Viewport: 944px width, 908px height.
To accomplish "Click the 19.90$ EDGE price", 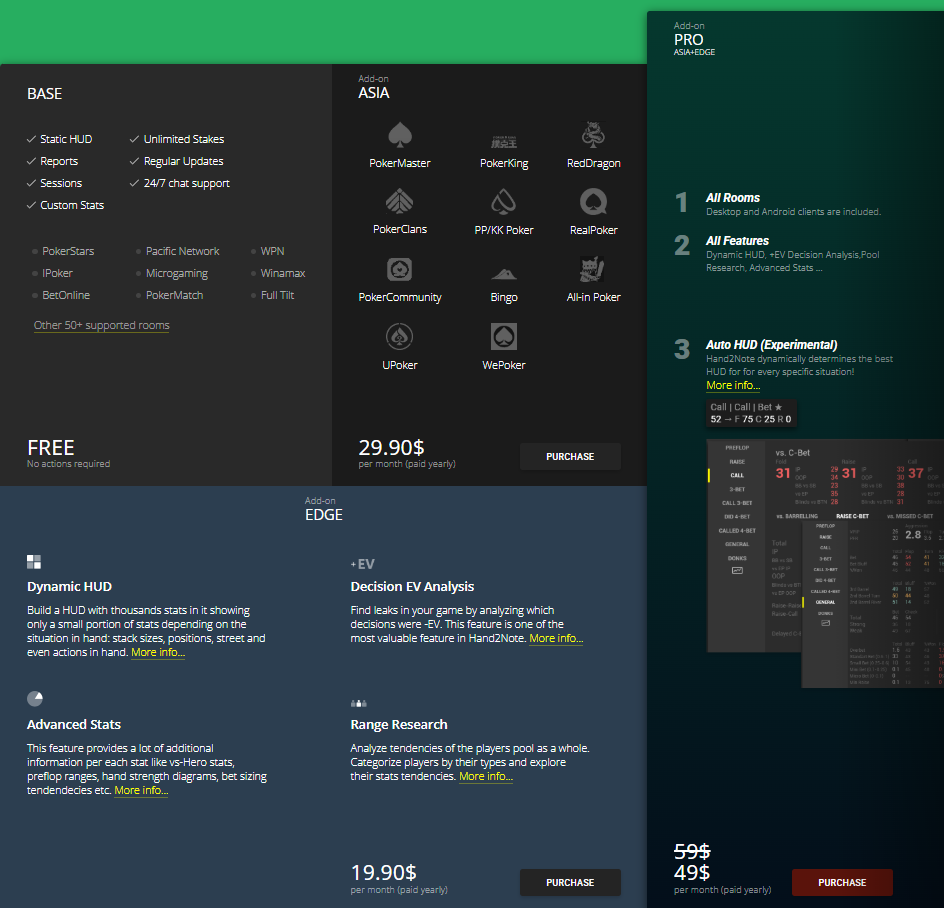I will (383, 872).
